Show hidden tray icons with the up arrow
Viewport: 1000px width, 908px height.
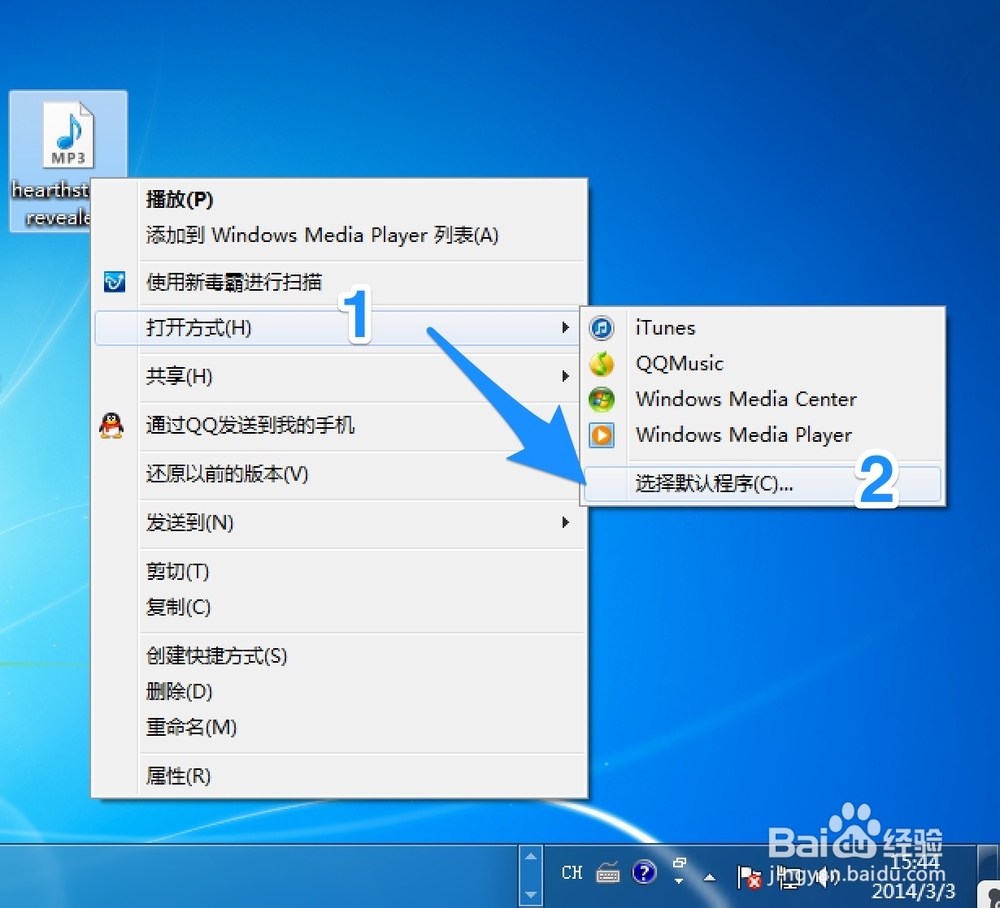pos(709,877)
